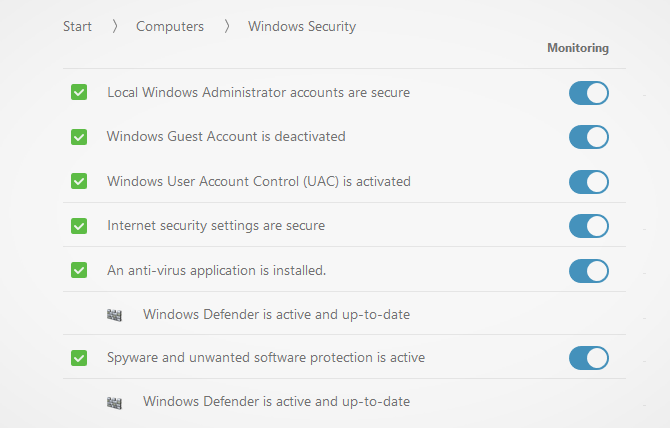The height and width of the screenshot is (428, 670).
Task: Click the Monitoring column header
Action: click(x=578, y=48)
